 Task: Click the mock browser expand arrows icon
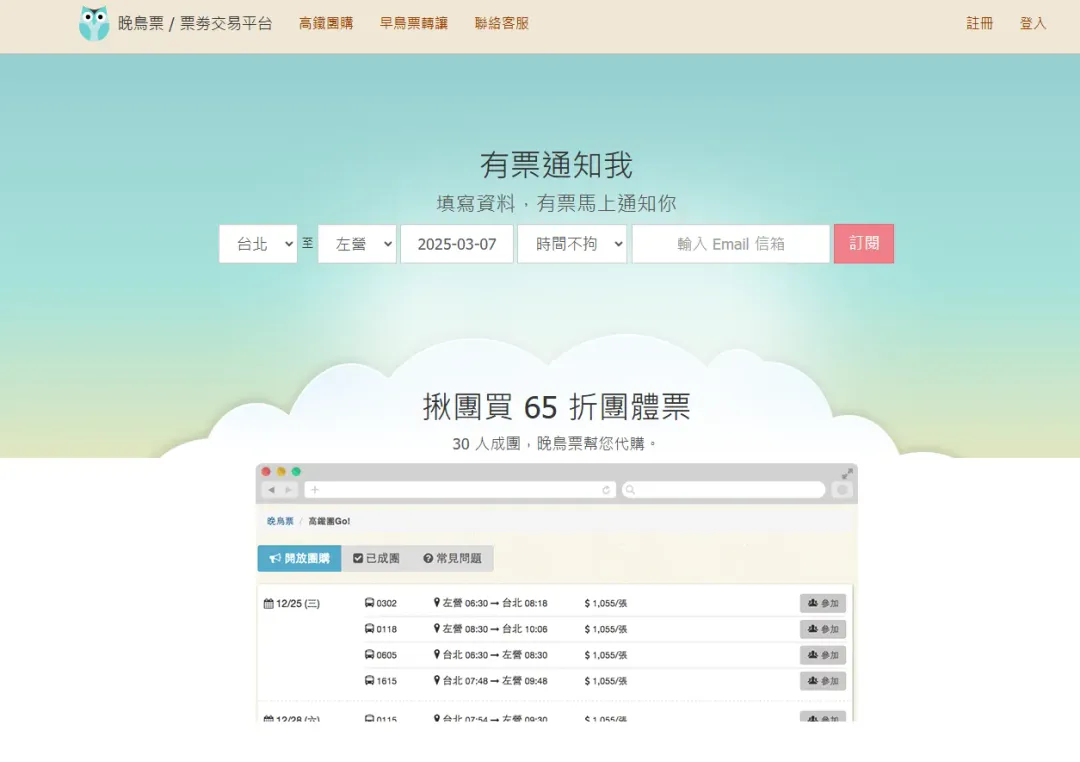847,473
